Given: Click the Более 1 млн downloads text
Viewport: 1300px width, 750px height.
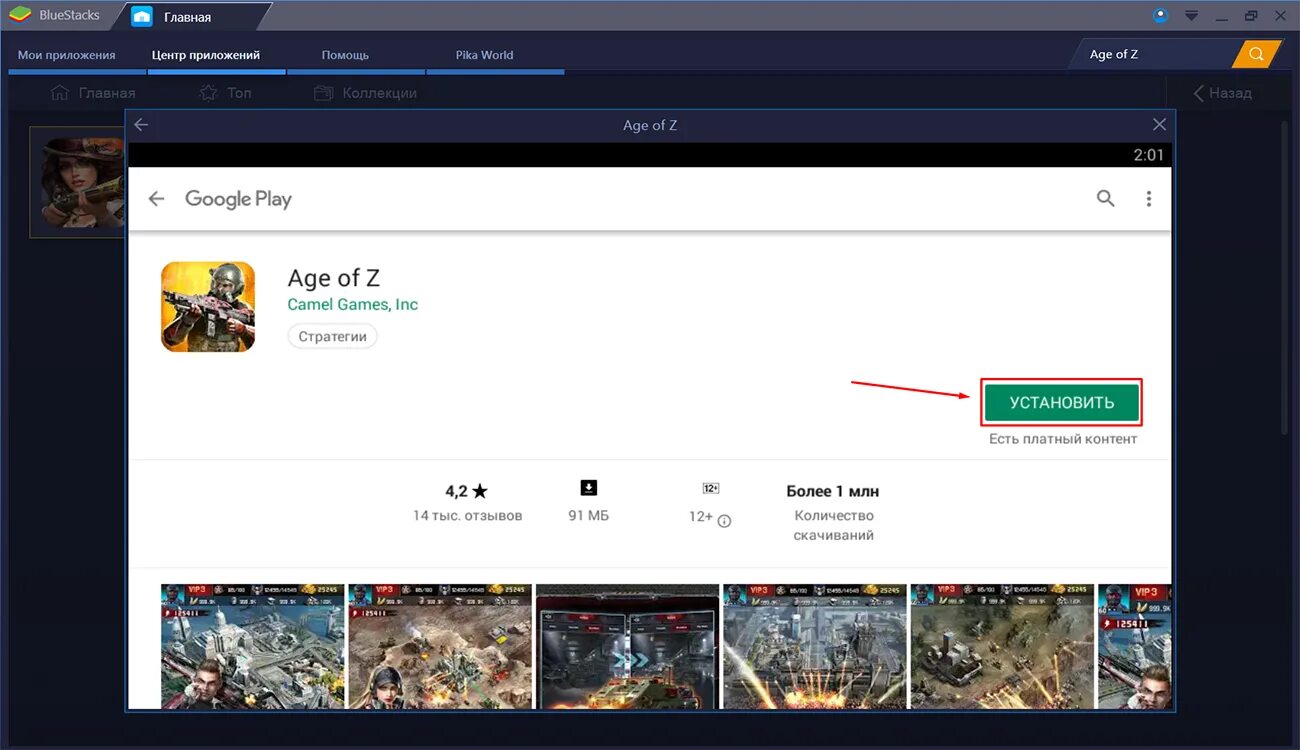Looking at the screenshot, I should click(x=833, y=491).
